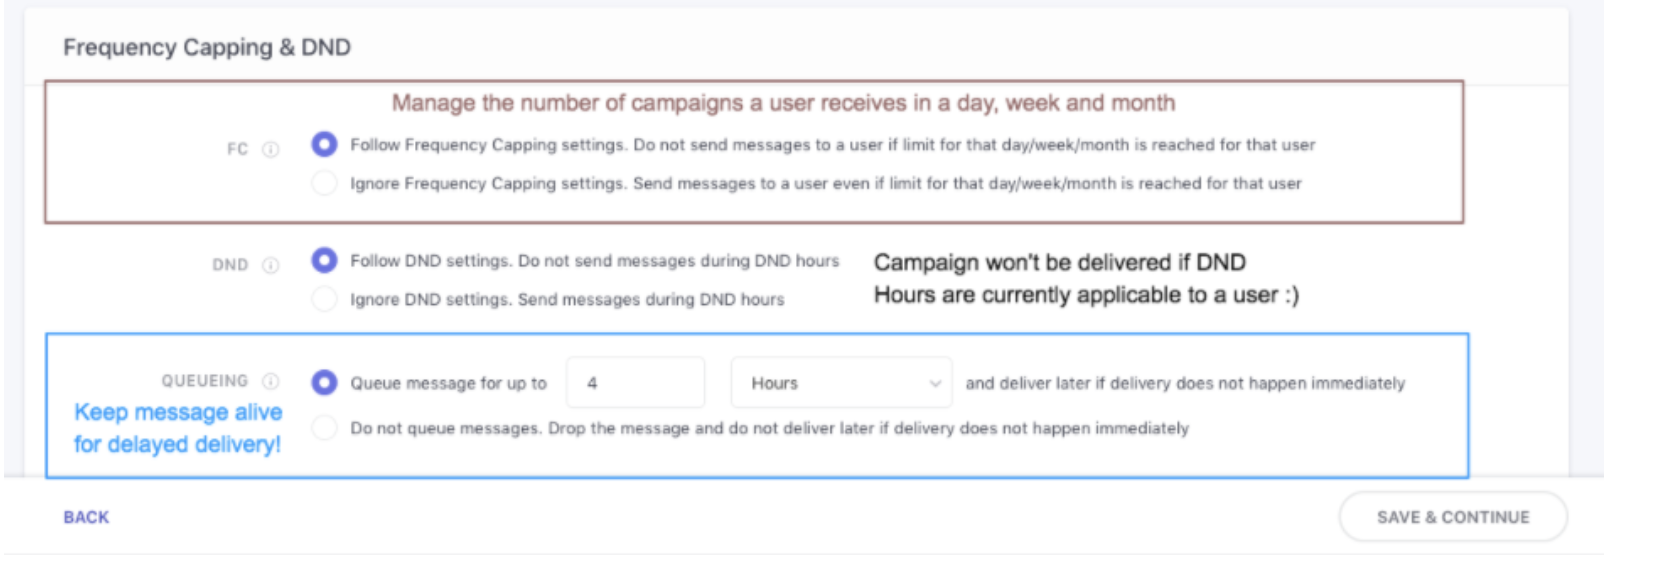Image resolution: width=1670 pixels, height=566 pixels.
Task: Click the FC row label
Action: point(237,149)
